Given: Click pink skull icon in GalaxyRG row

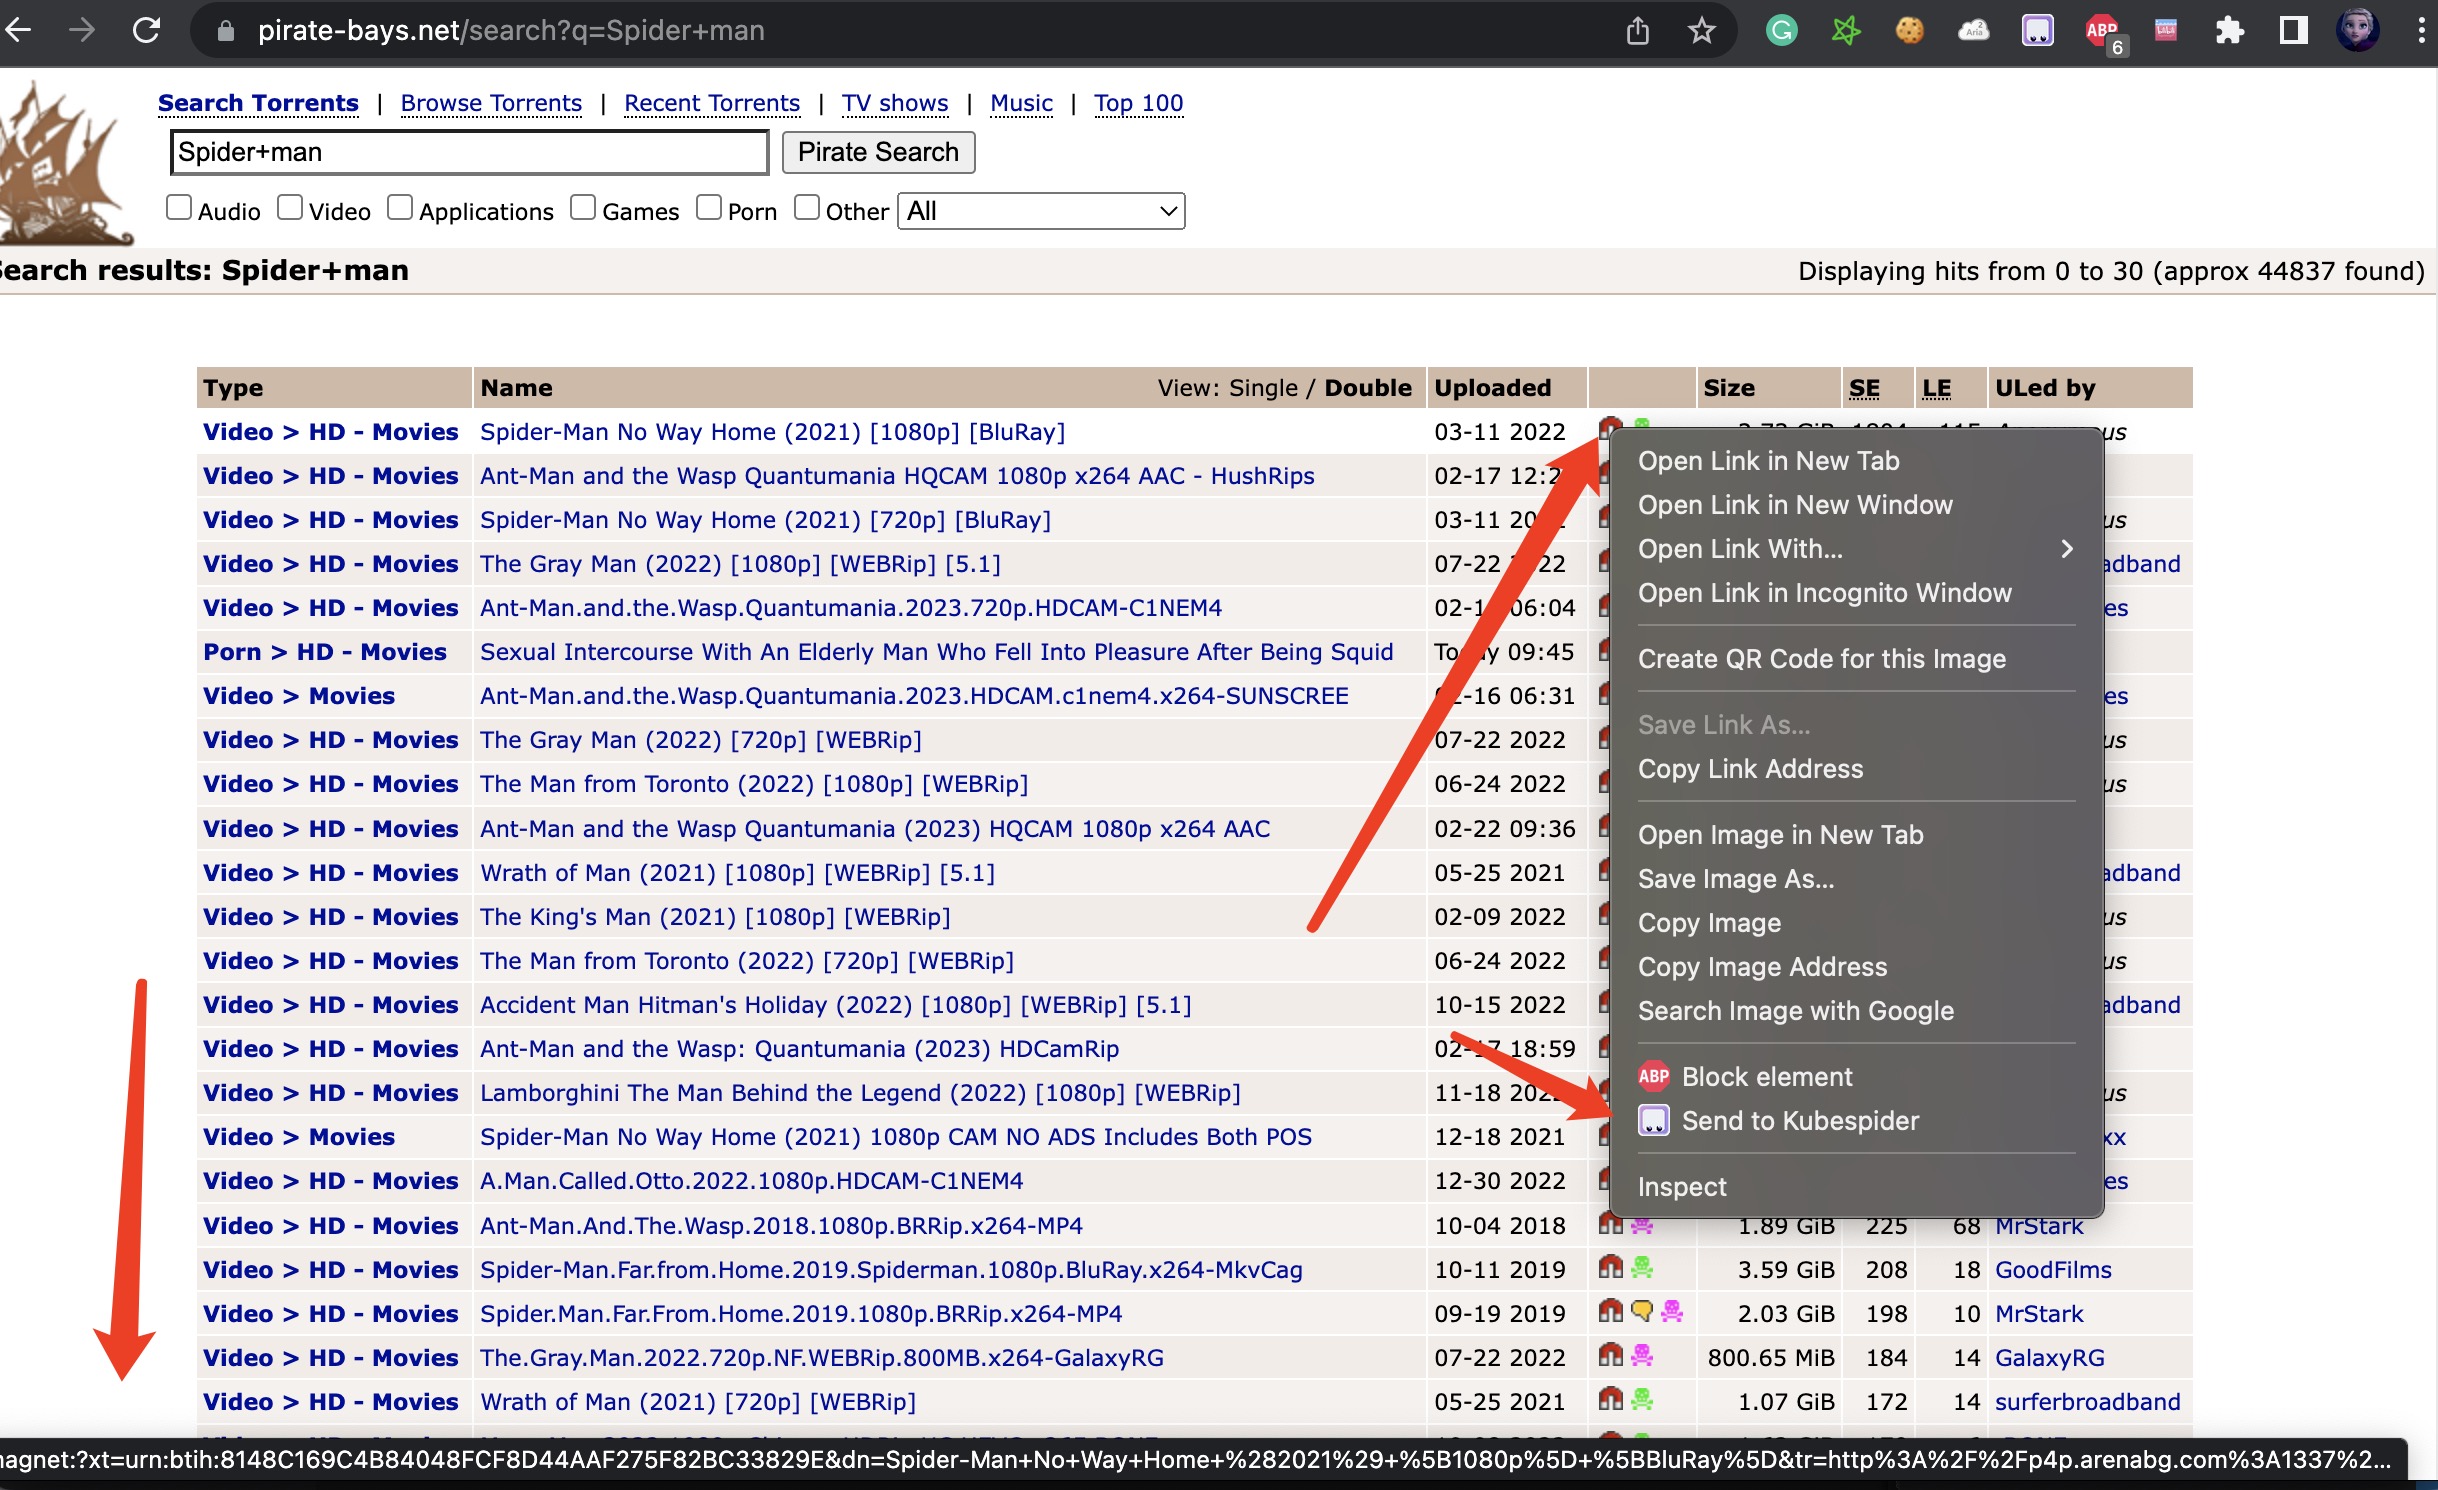Looking at the screenshot, I should (x=1642, y=1356).
